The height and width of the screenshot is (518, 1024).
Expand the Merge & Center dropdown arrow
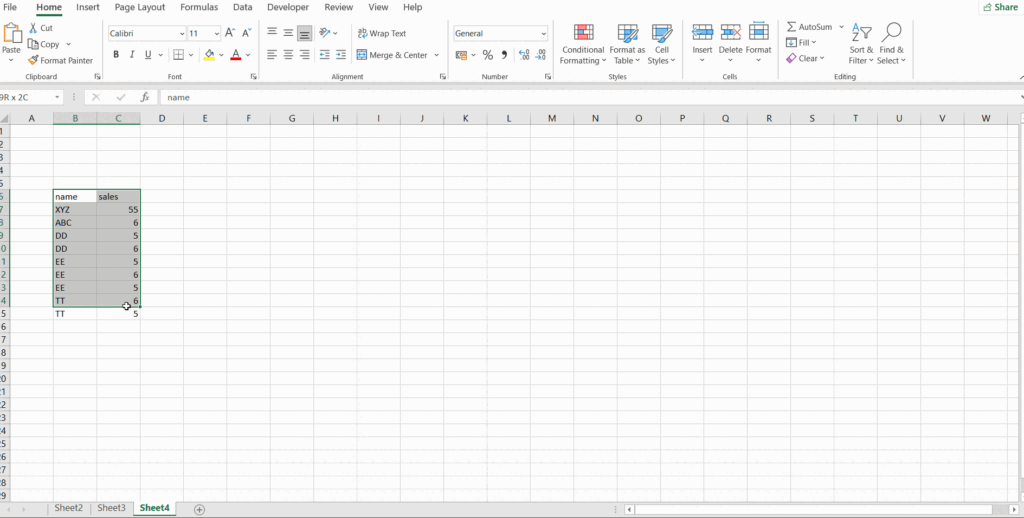point(437,56)
